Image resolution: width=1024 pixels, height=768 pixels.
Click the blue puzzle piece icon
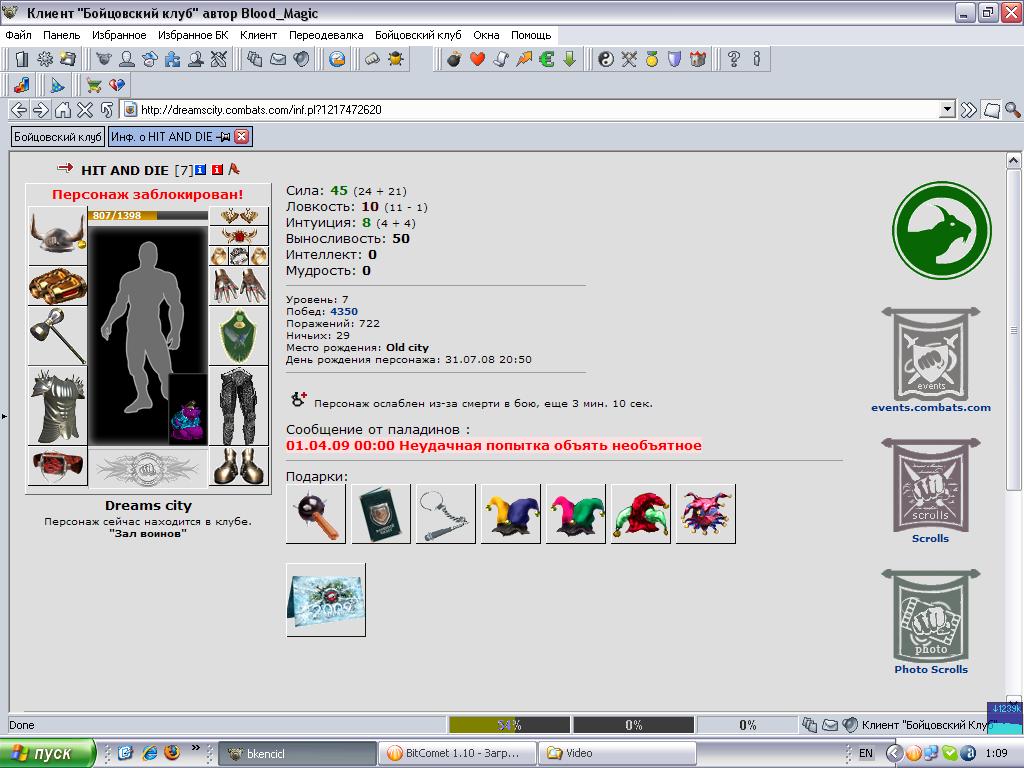tap(172, 59)
